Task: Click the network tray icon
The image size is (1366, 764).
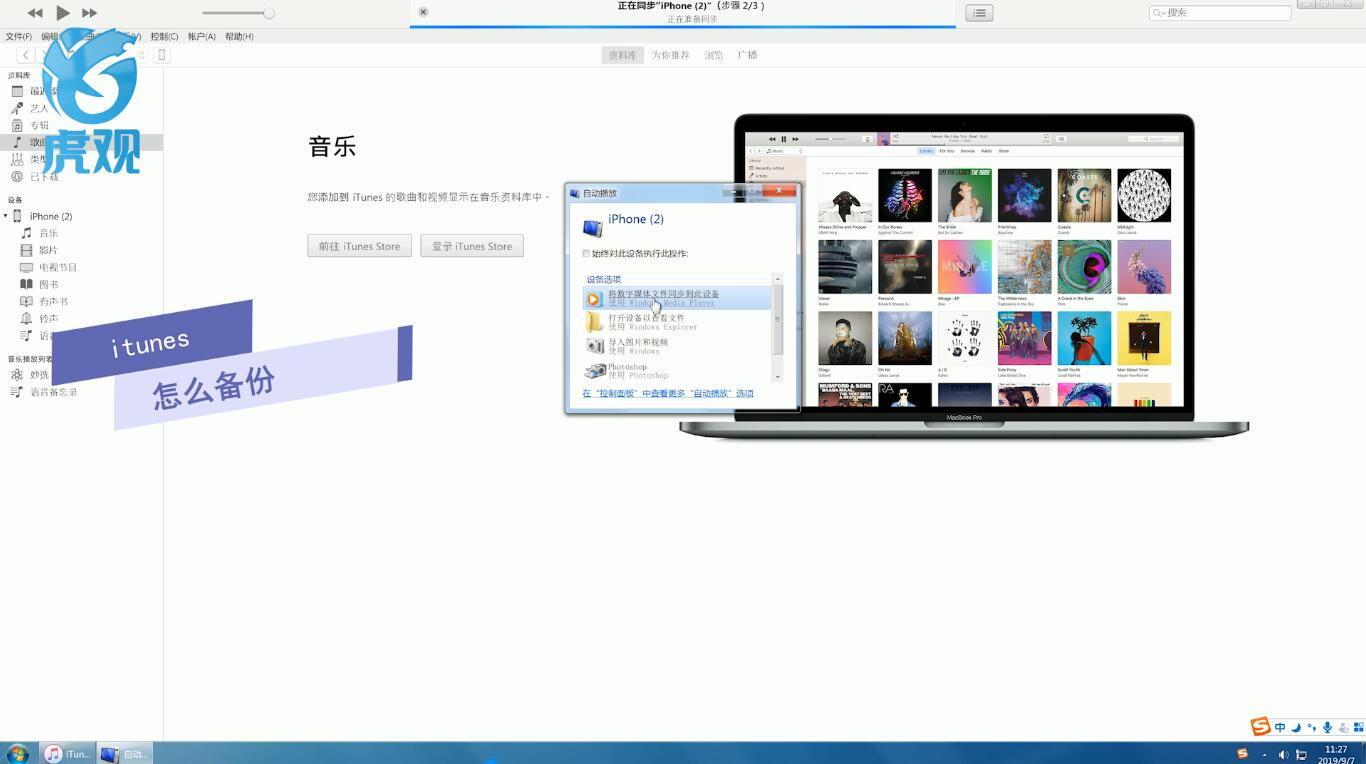Action: point(1301,754)
